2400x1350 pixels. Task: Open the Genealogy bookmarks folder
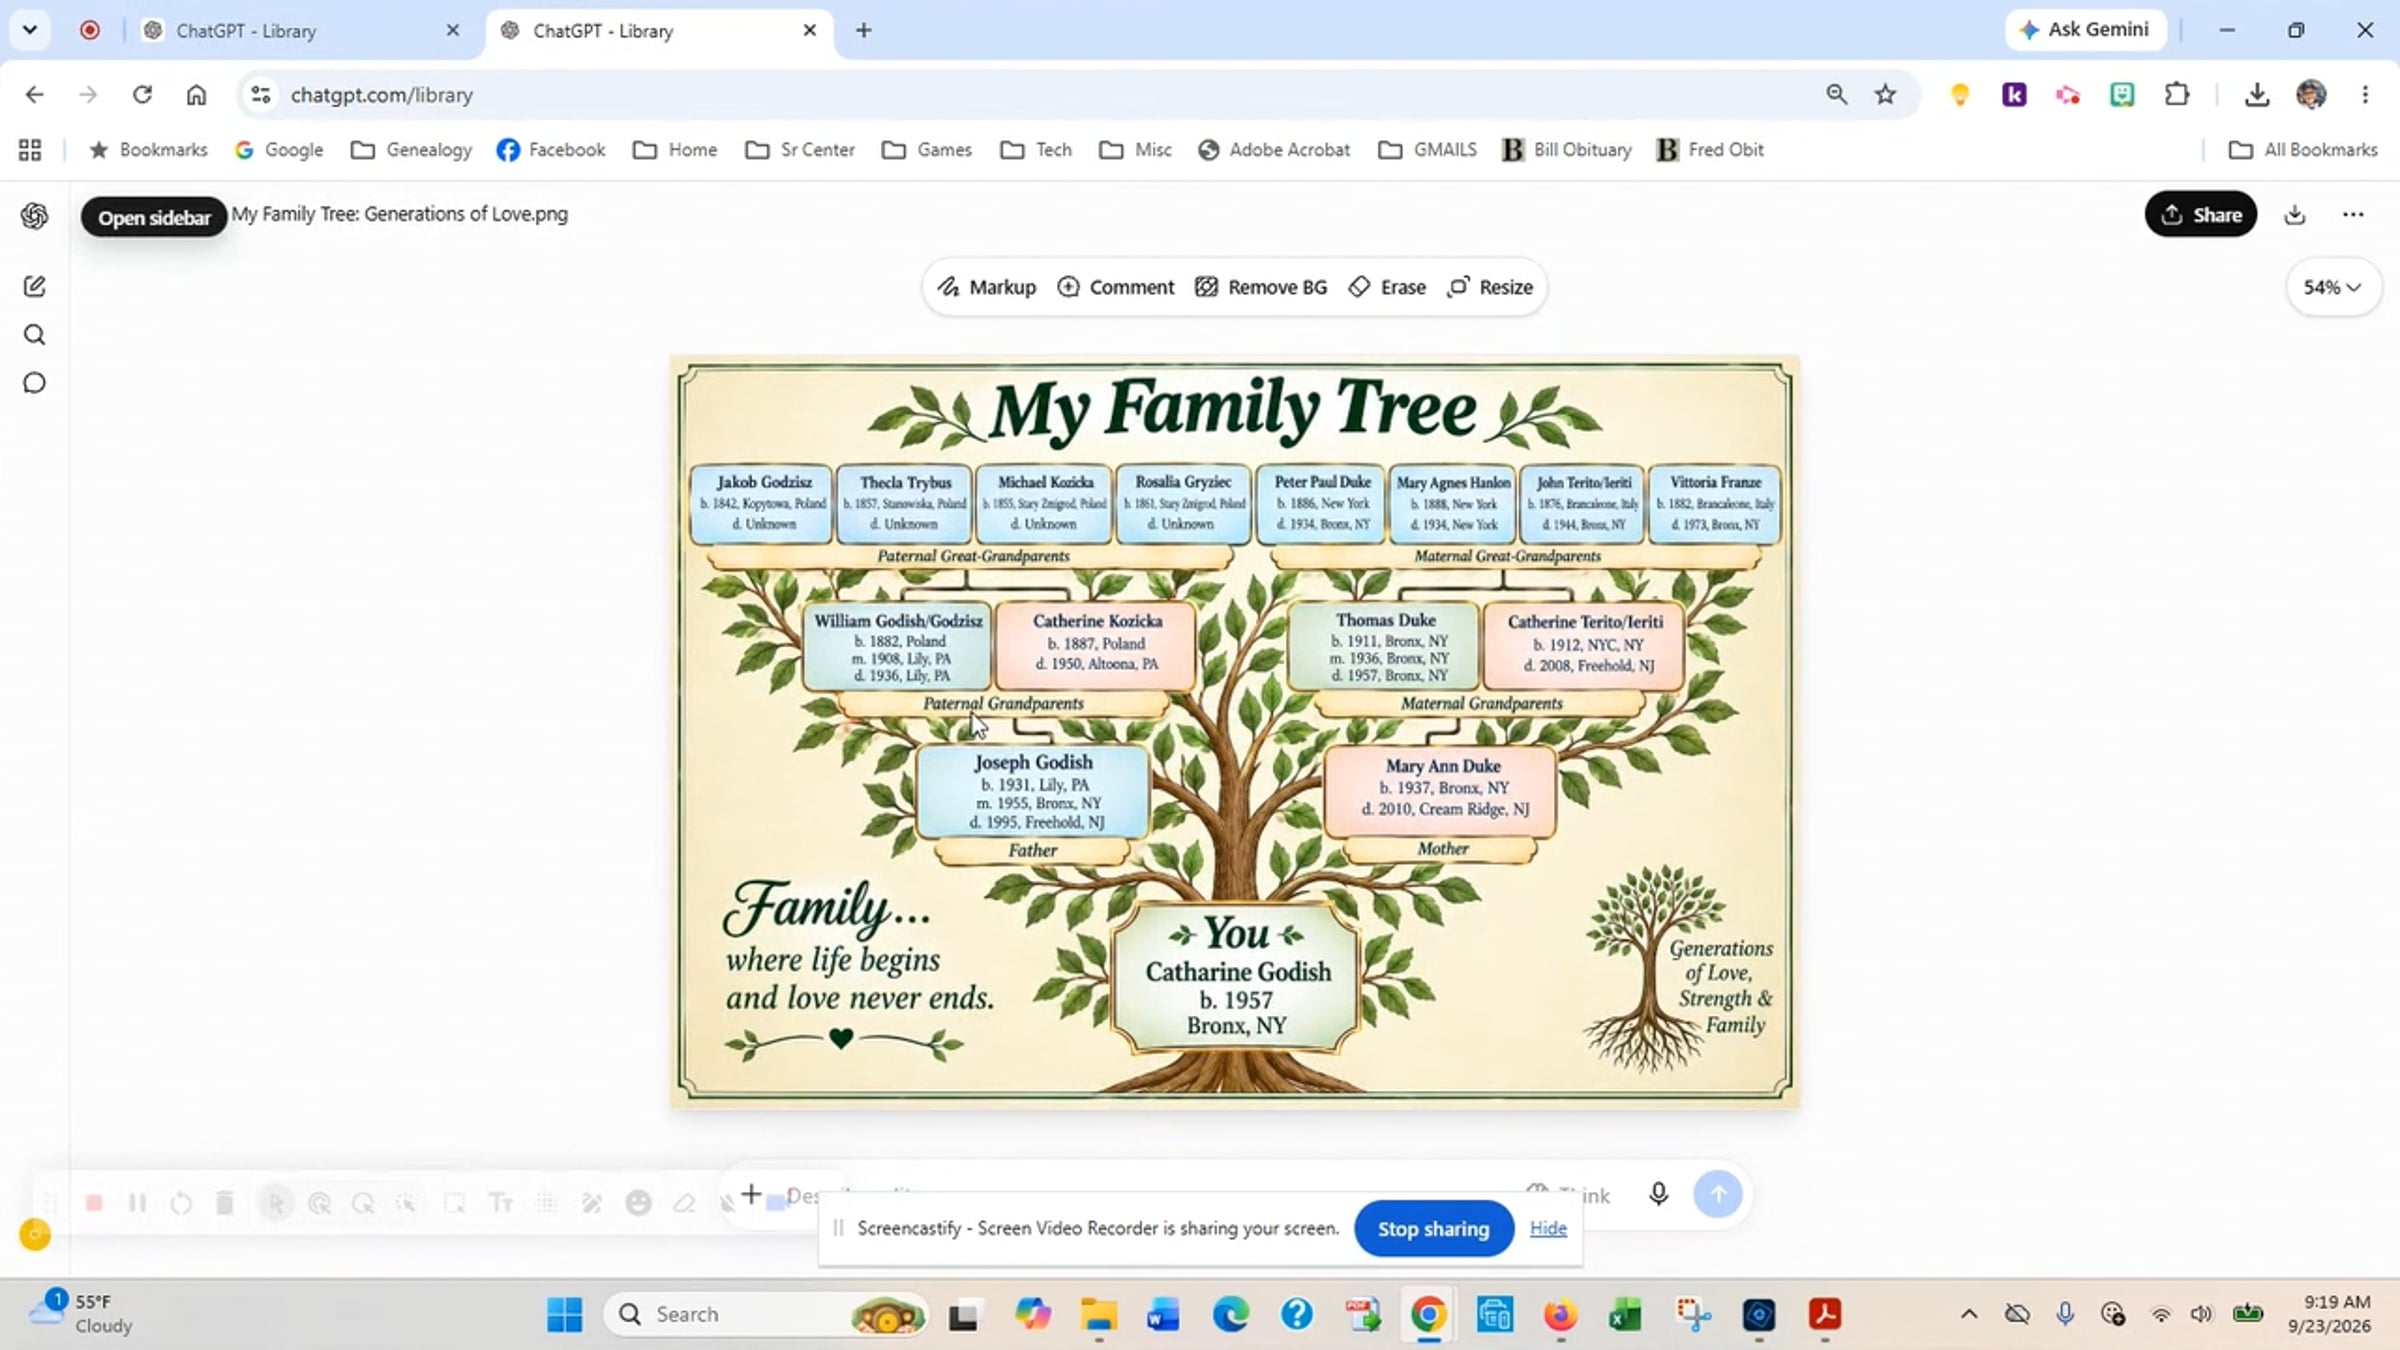point(411,150)
